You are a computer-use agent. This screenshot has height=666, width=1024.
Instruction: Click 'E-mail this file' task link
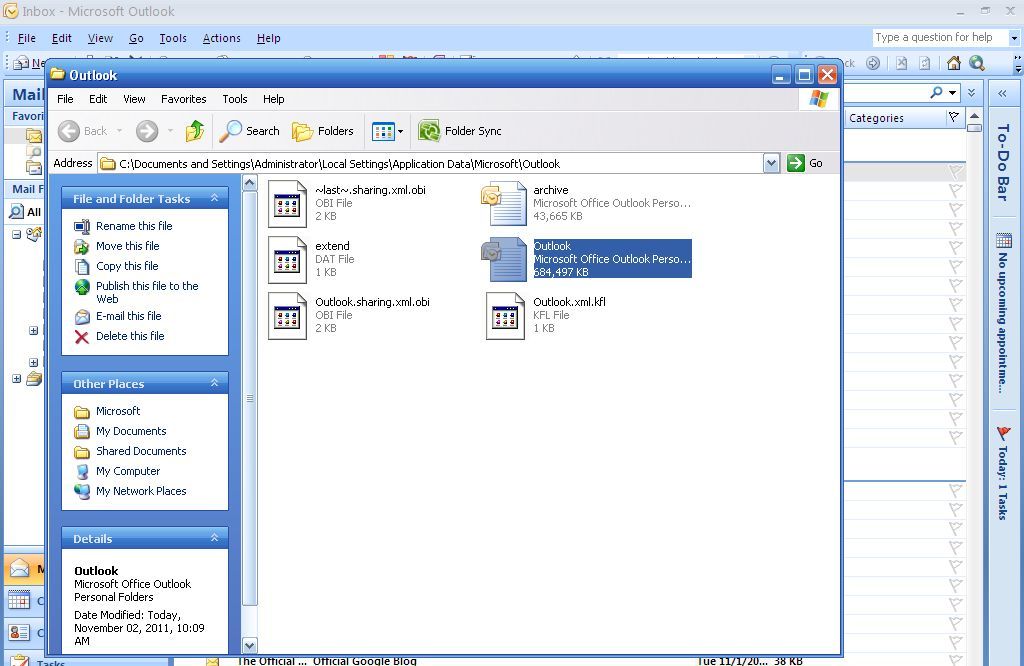(x=129, y=316)
